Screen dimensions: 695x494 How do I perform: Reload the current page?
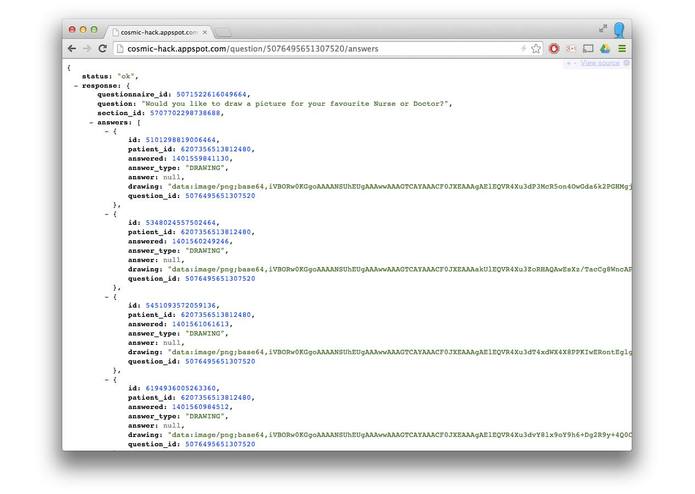(x=102, y=49)
